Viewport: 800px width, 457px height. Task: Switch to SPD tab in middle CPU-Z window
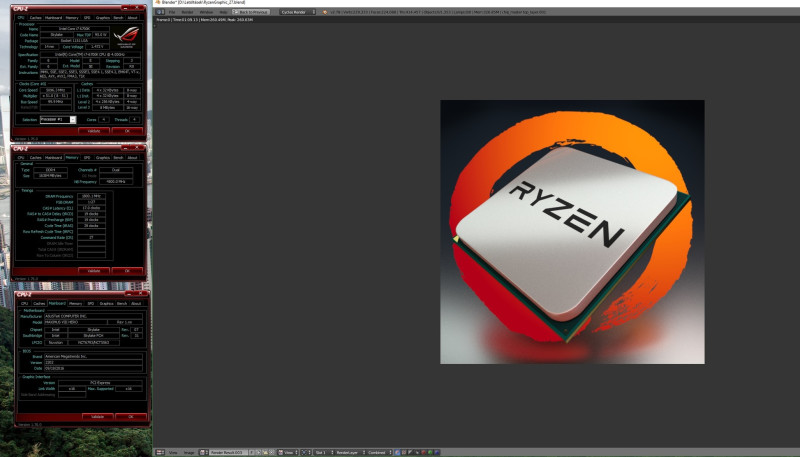pos(87,158)
